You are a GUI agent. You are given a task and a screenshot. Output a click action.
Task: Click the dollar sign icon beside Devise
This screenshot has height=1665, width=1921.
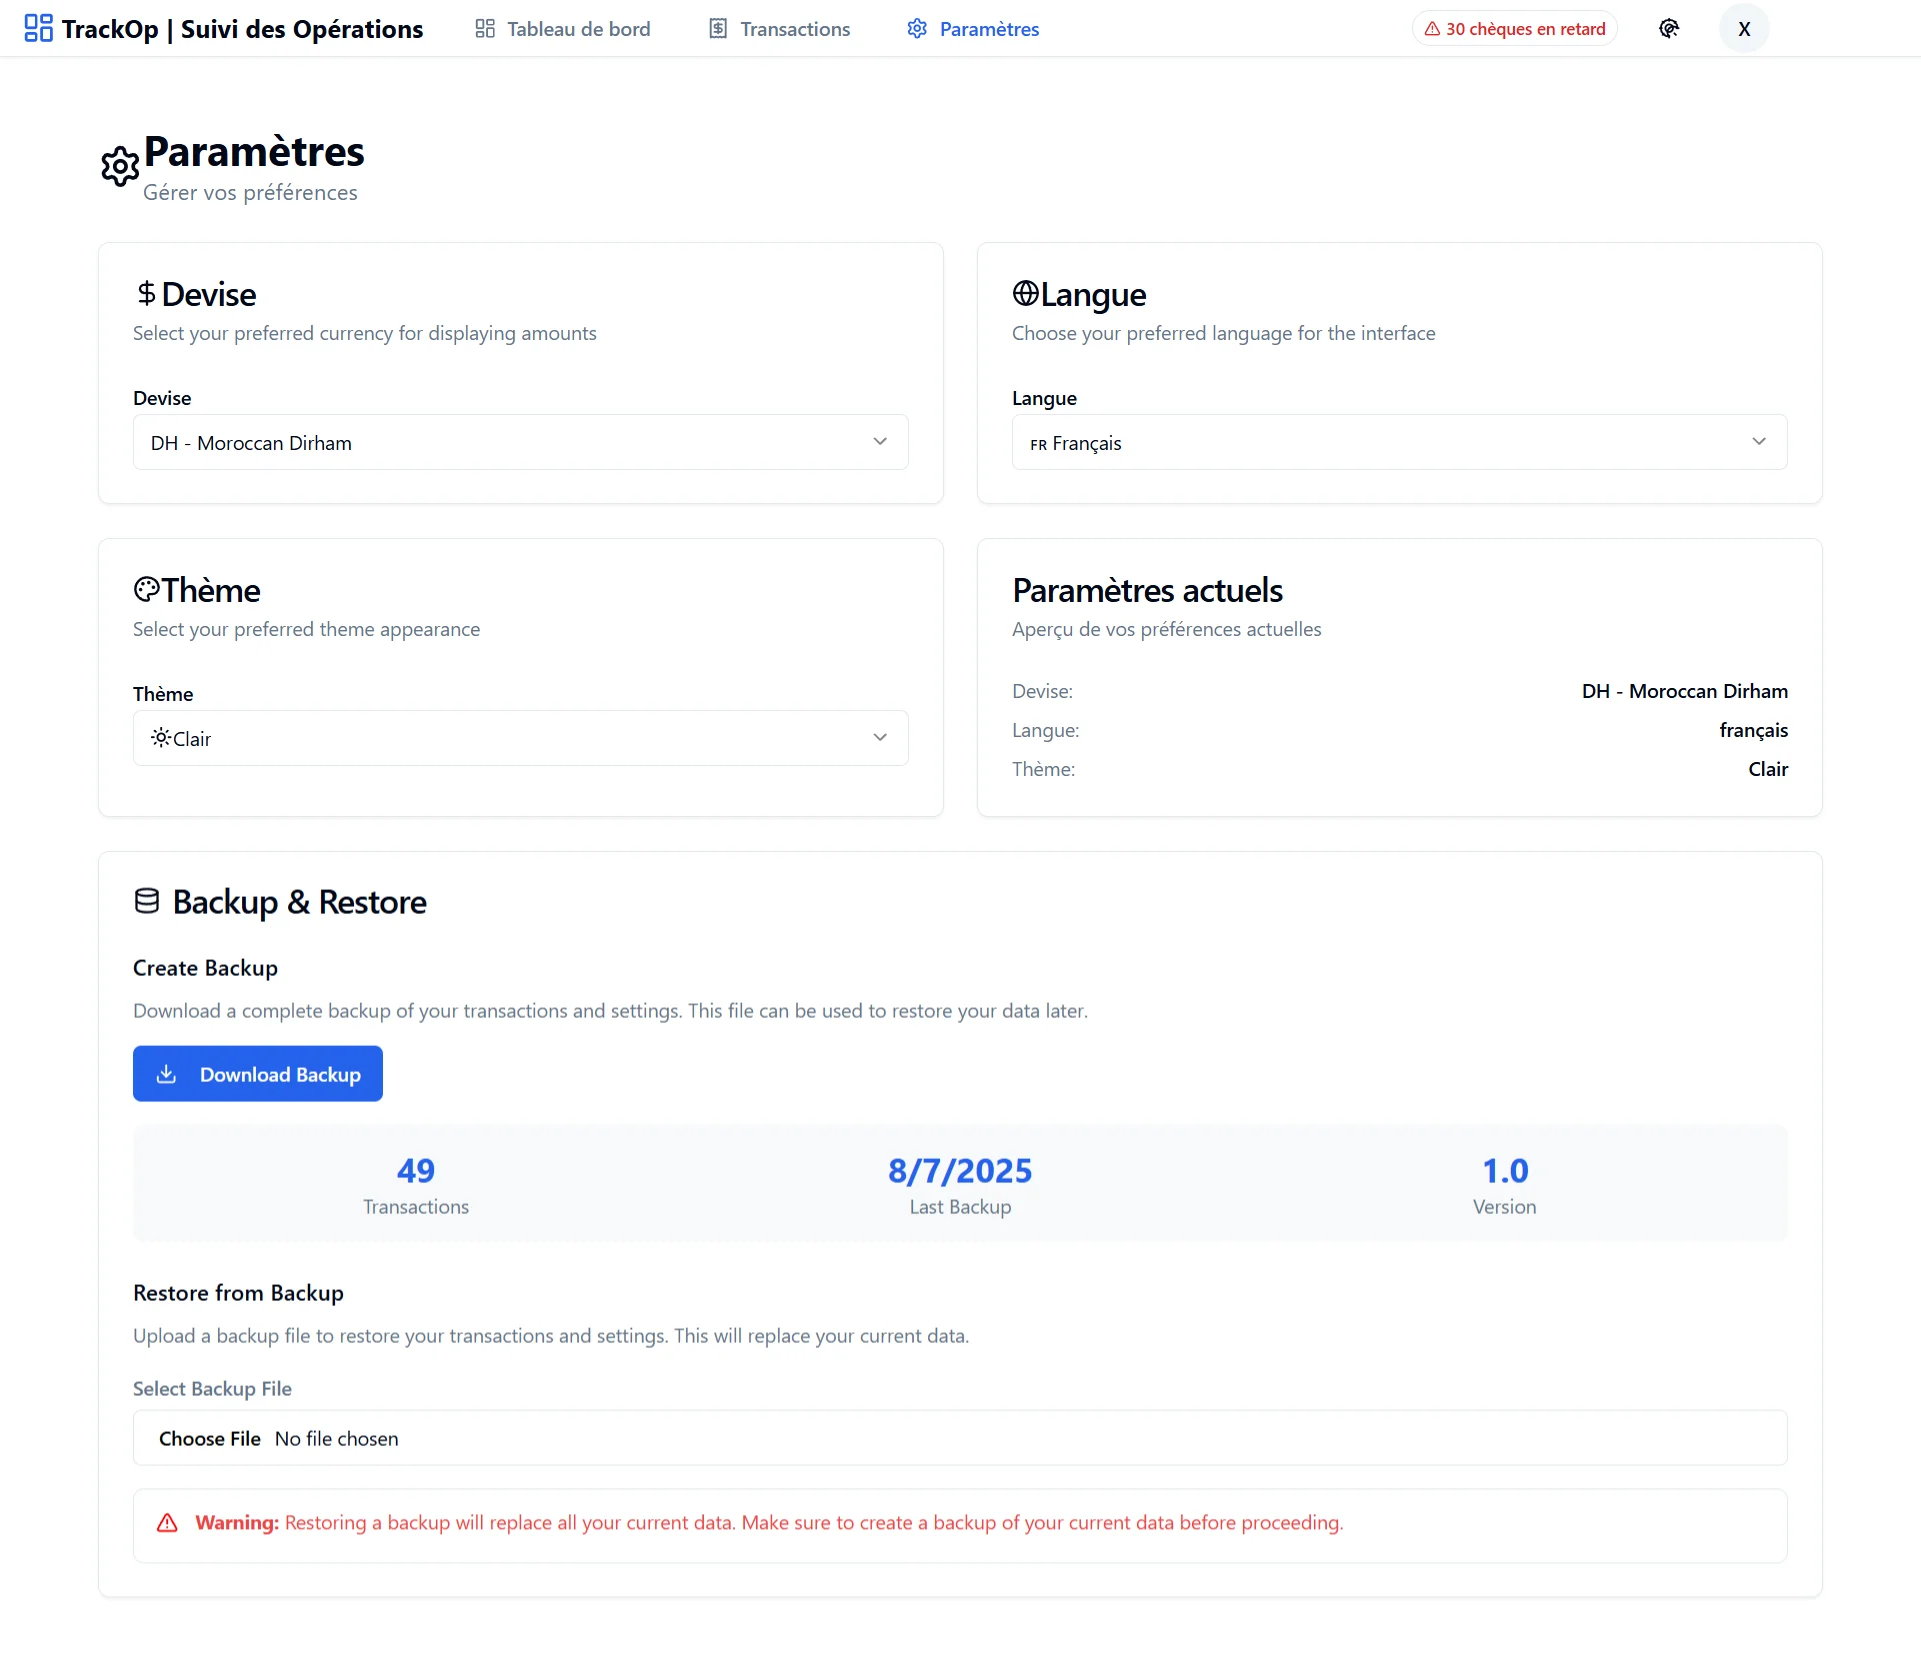tap(146, 293)
